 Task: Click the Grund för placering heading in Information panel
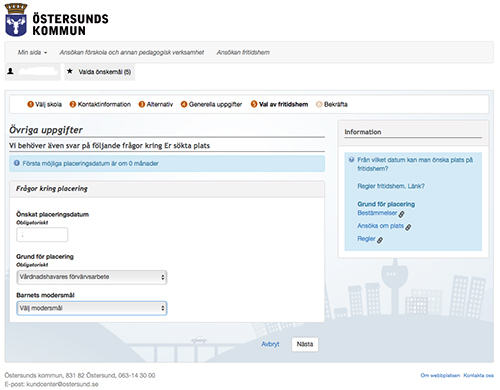tap(386, 204)
